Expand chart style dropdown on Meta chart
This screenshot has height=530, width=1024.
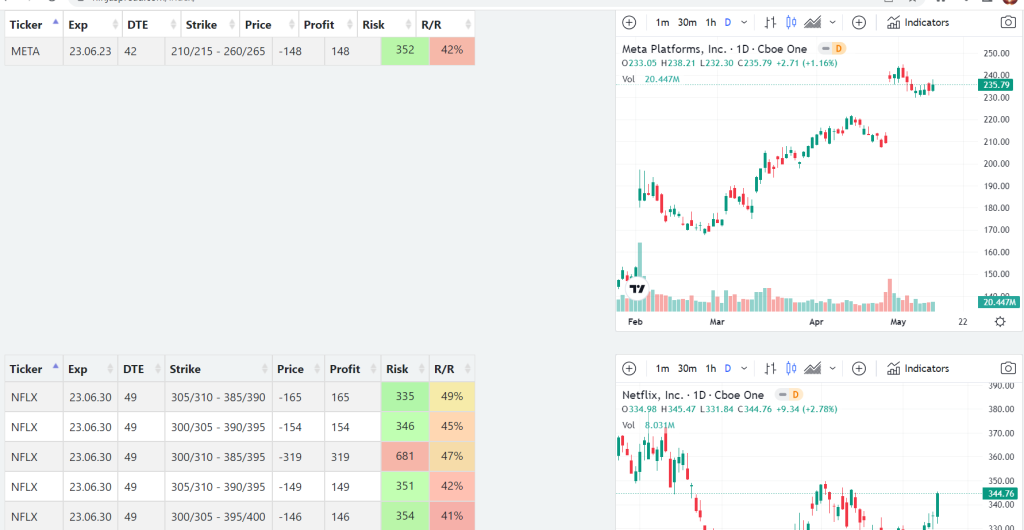click(833, 23)
